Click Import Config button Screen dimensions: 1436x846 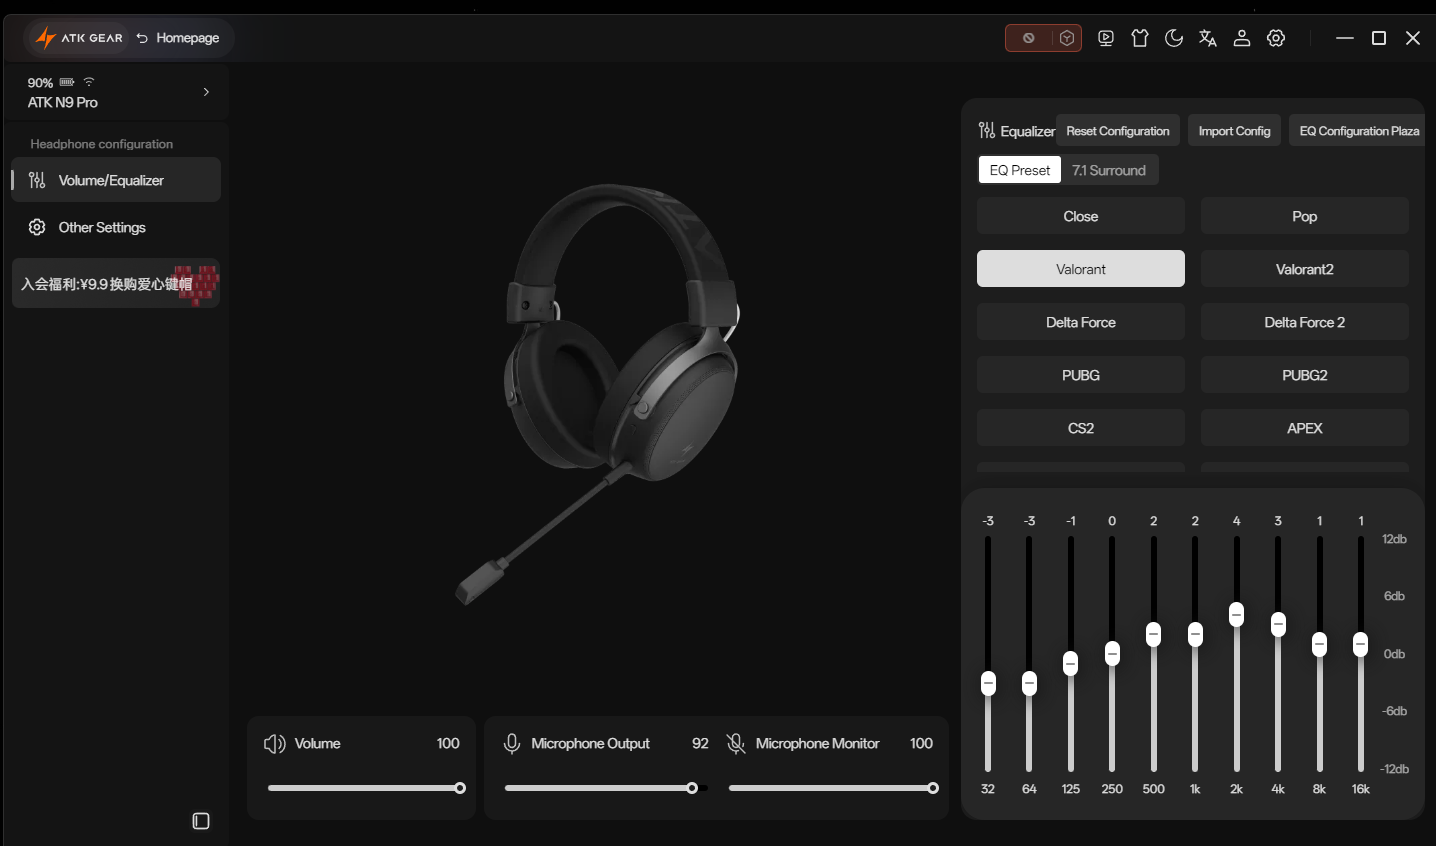[x=1234, y=131]
